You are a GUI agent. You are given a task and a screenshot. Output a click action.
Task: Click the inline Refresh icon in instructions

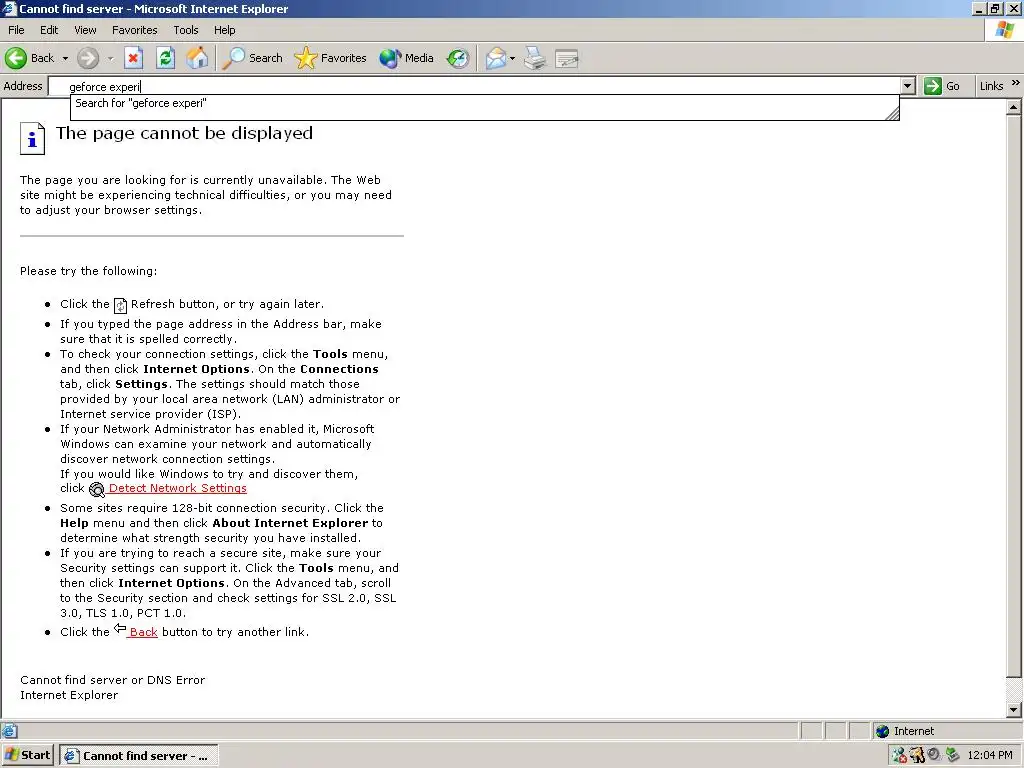(120, 305)
